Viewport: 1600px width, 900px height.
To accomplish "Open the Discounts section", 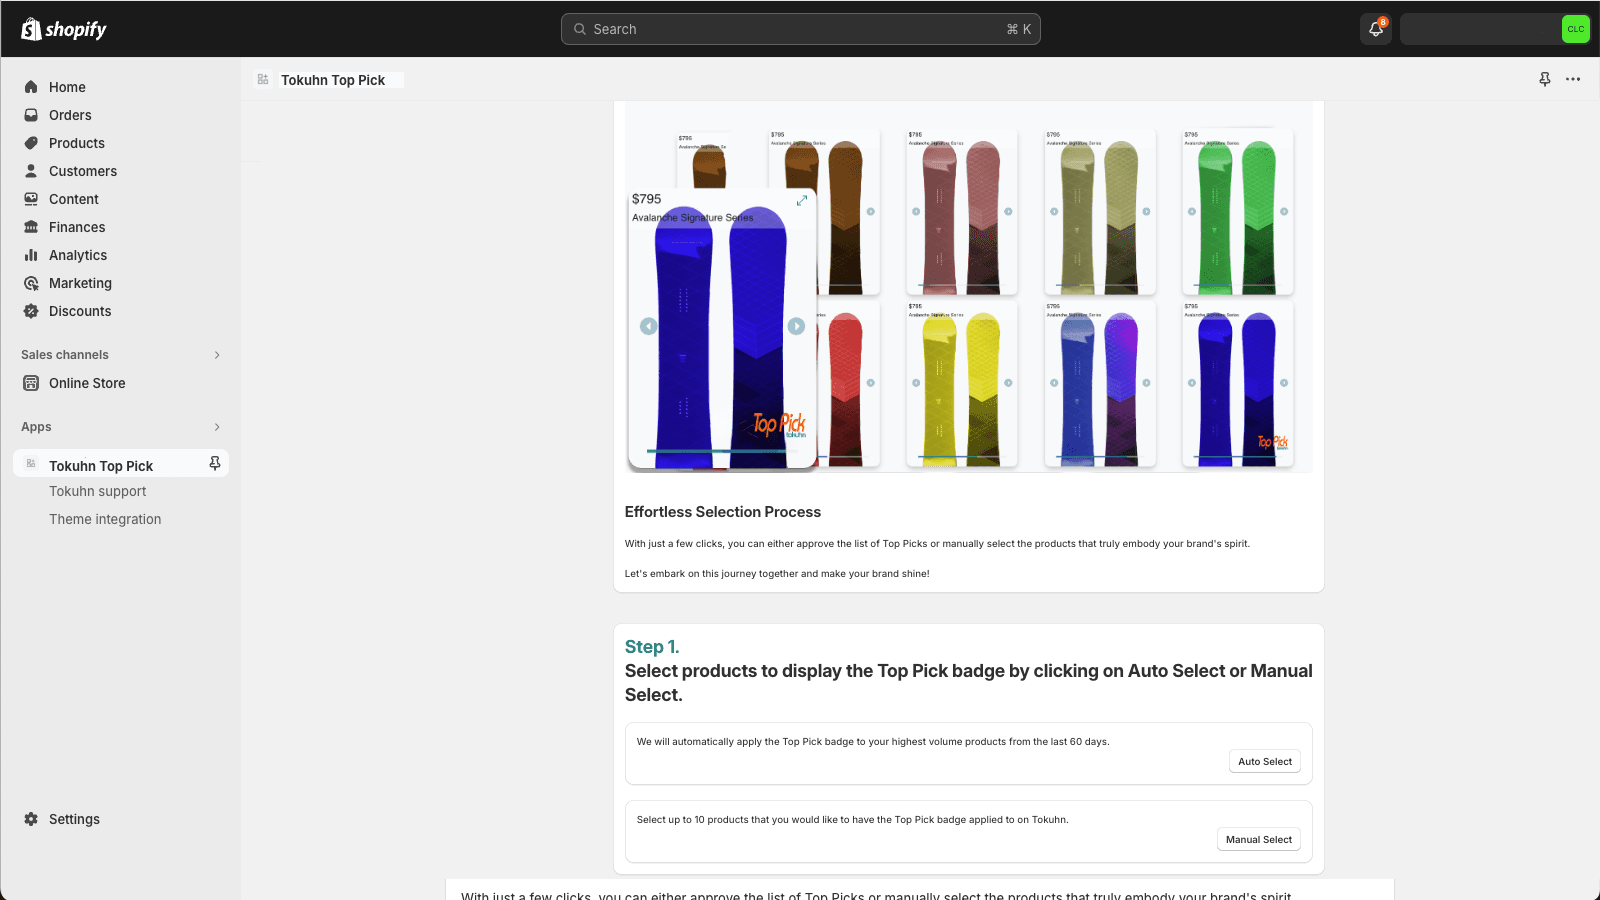I will [80, 311].
